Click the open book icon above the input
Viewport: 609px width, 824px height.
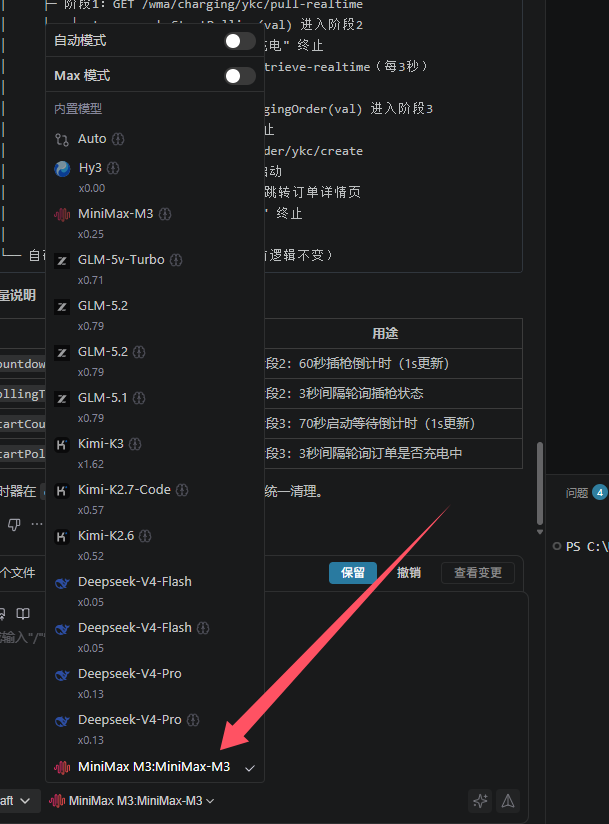(23, 613)
